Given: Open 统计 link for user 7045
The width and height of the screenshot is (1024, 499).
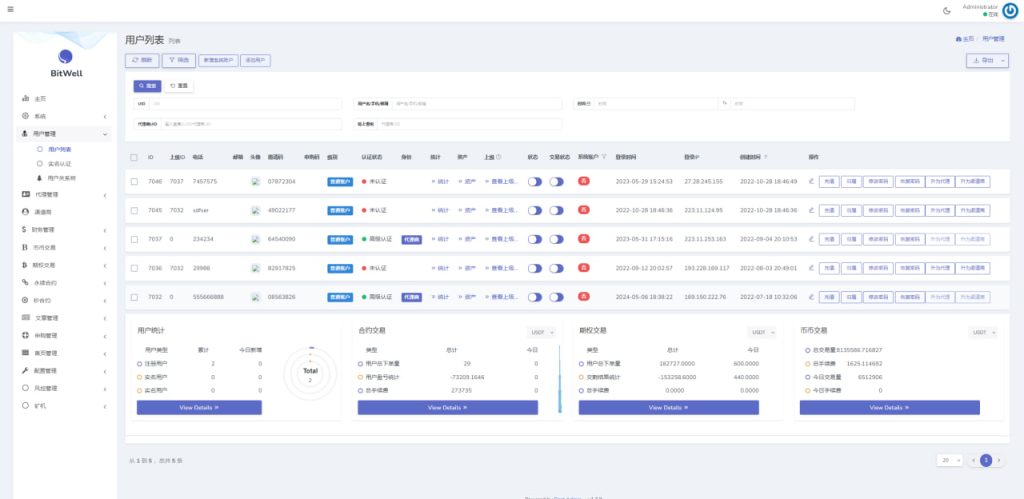Looking at the screenshot, I should 440,210.
